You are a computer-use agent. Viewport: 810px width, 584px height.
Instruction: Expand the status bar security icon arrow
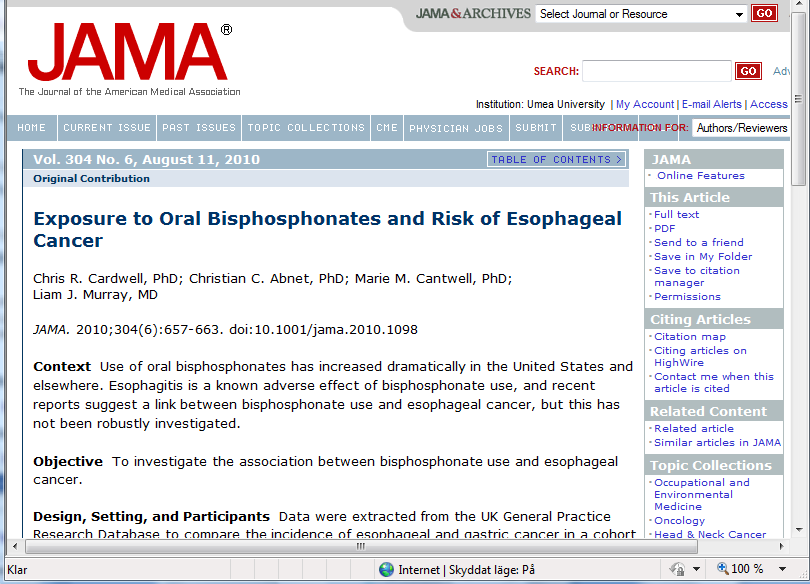[x=696, y=569]
